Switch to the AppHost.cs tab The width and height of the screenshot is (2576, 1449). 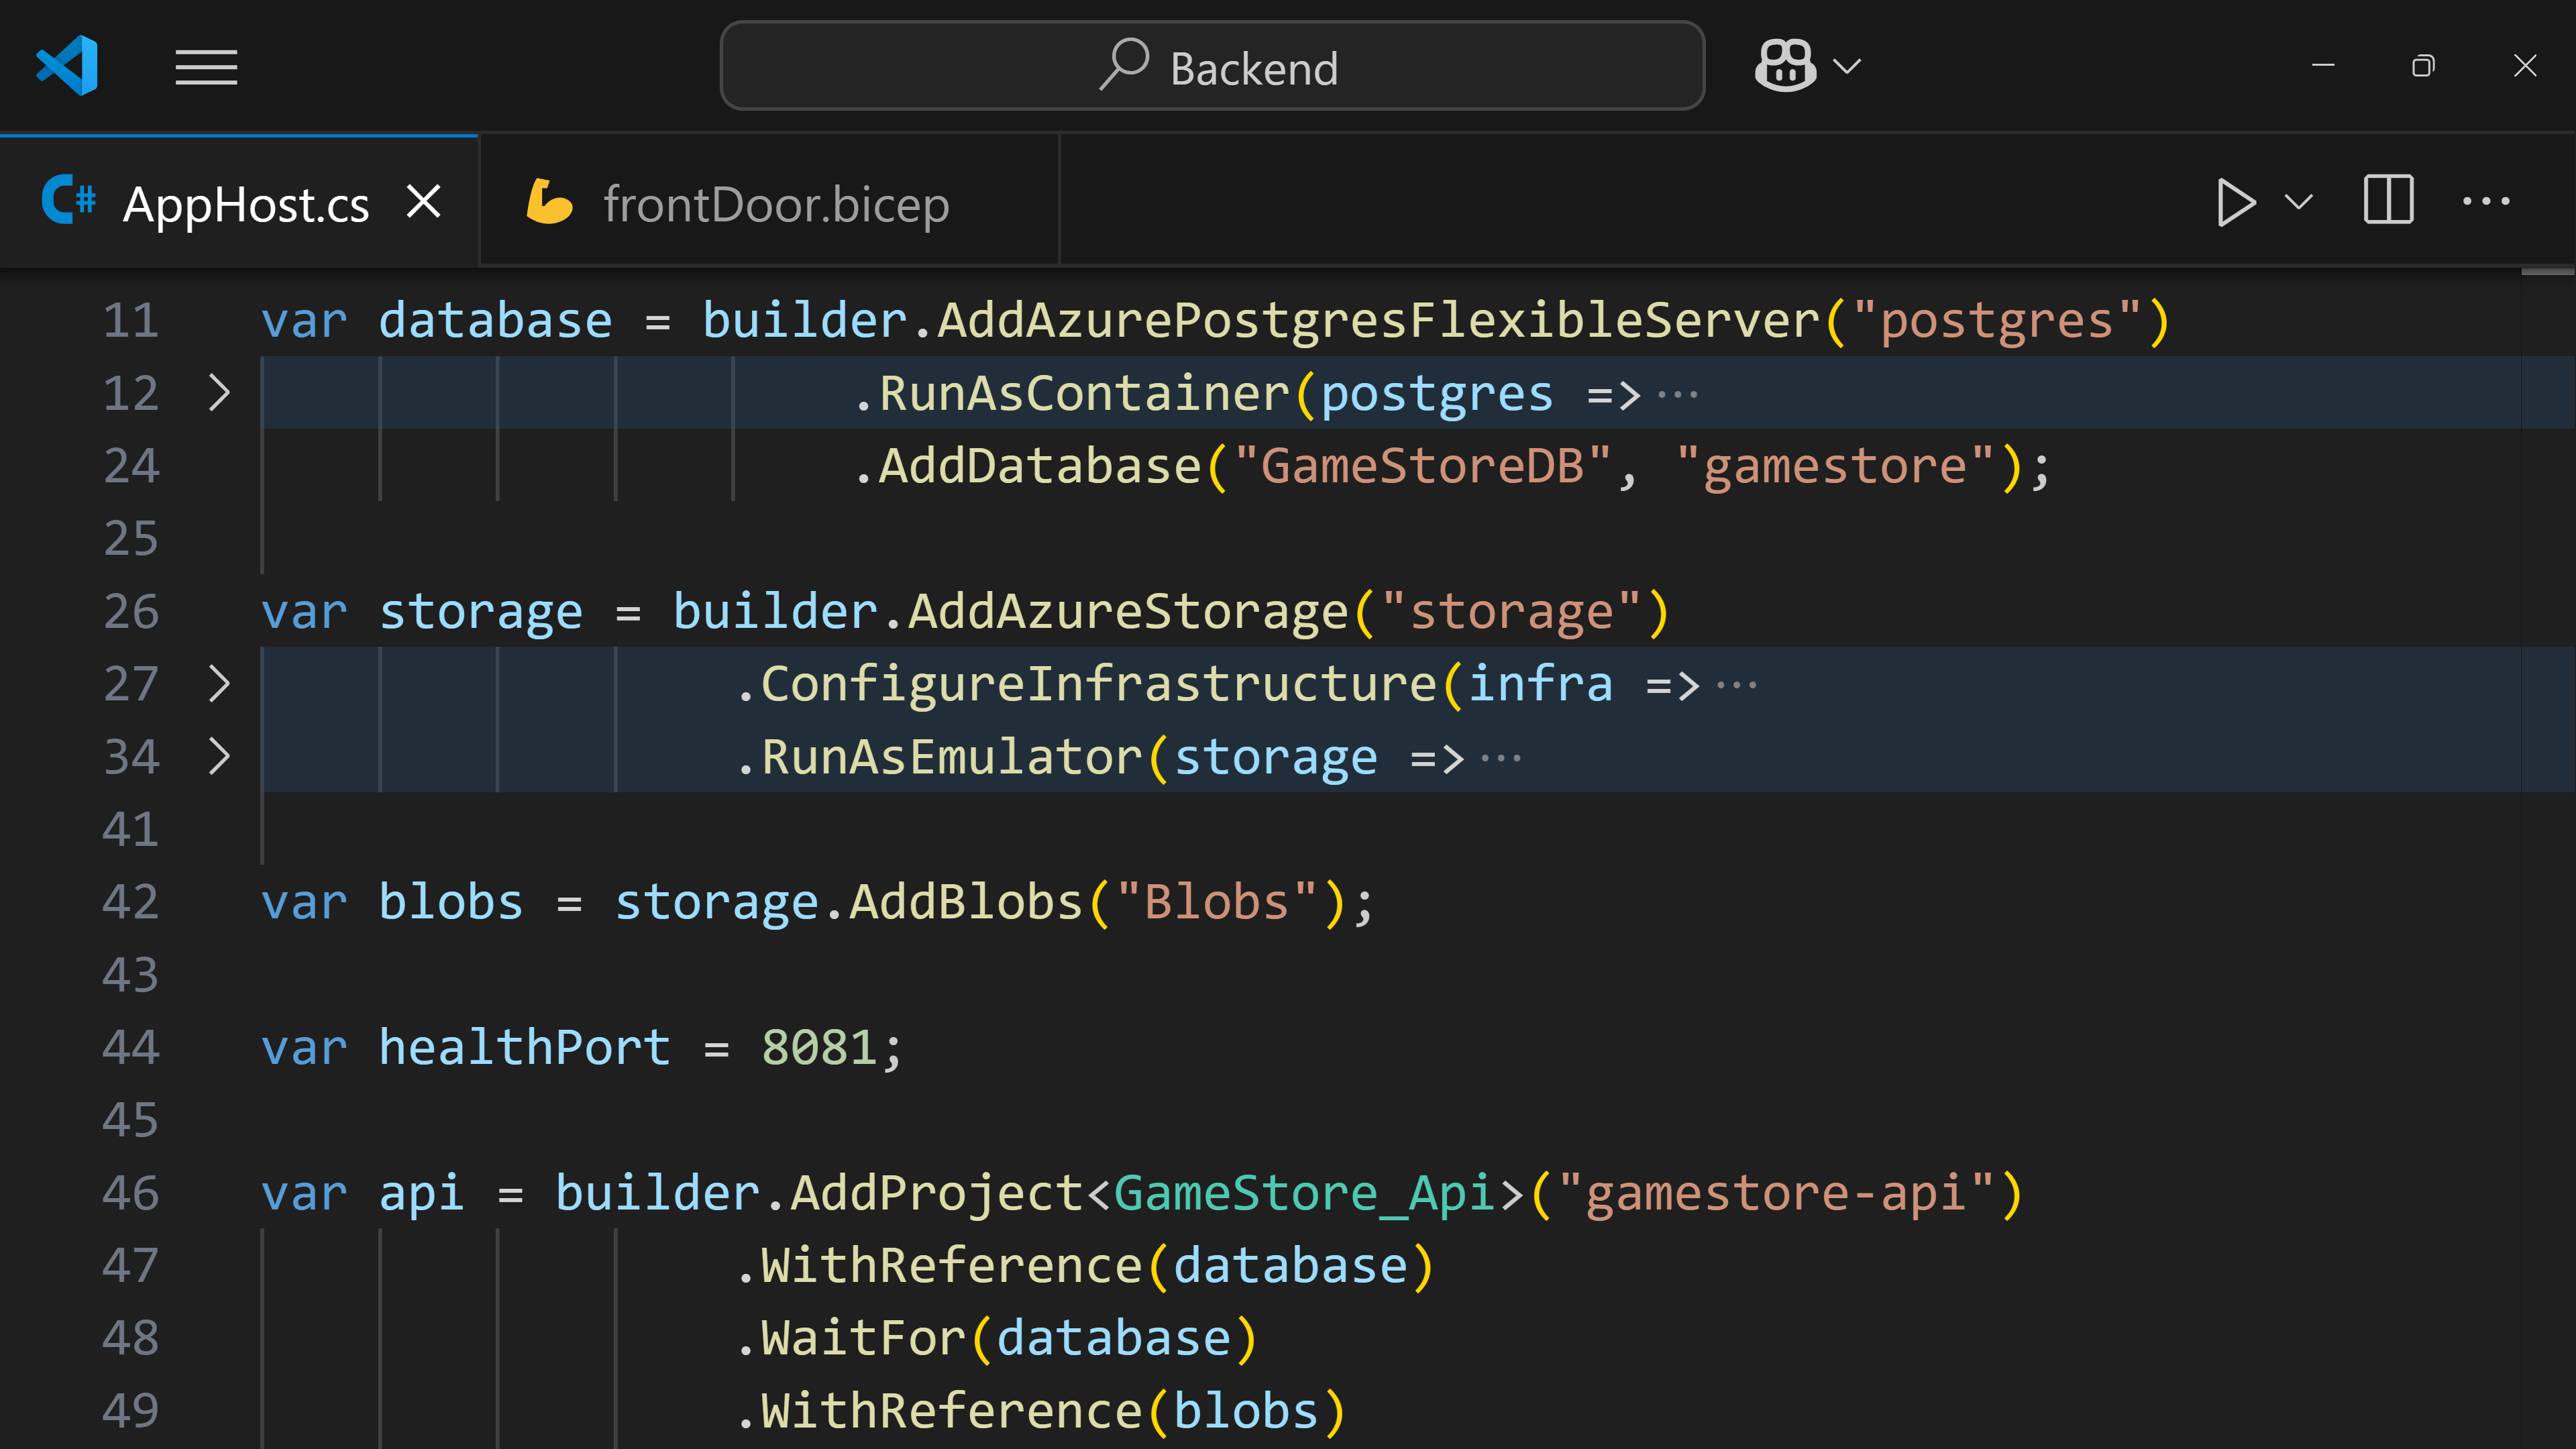point(239,203)
